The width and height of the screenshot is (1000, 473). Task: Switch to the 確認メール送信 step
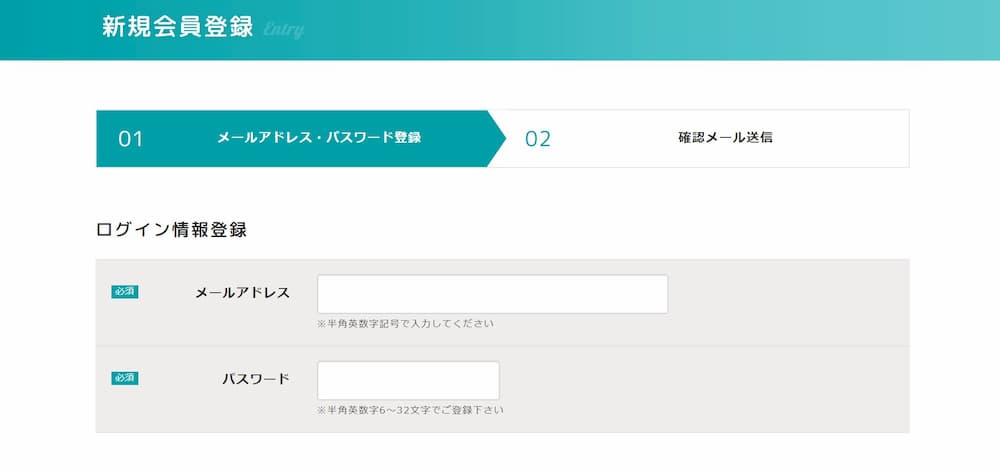[725, 138]
